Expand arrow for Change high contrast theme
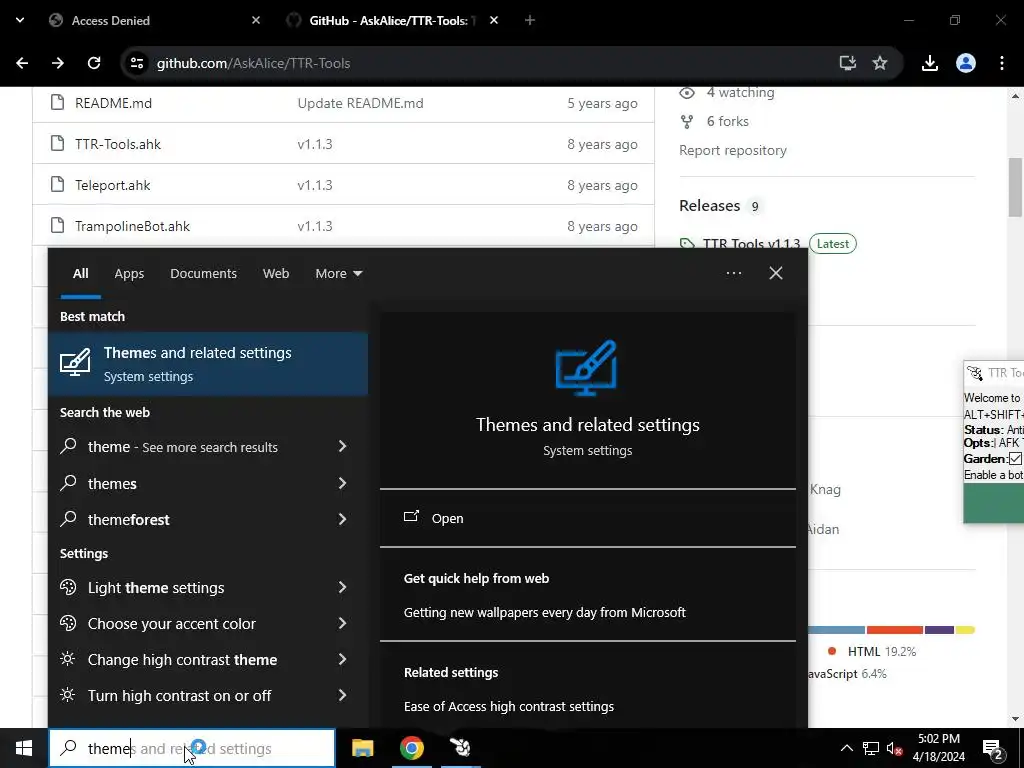1024x768 pixels. click(x=342, y=659)
